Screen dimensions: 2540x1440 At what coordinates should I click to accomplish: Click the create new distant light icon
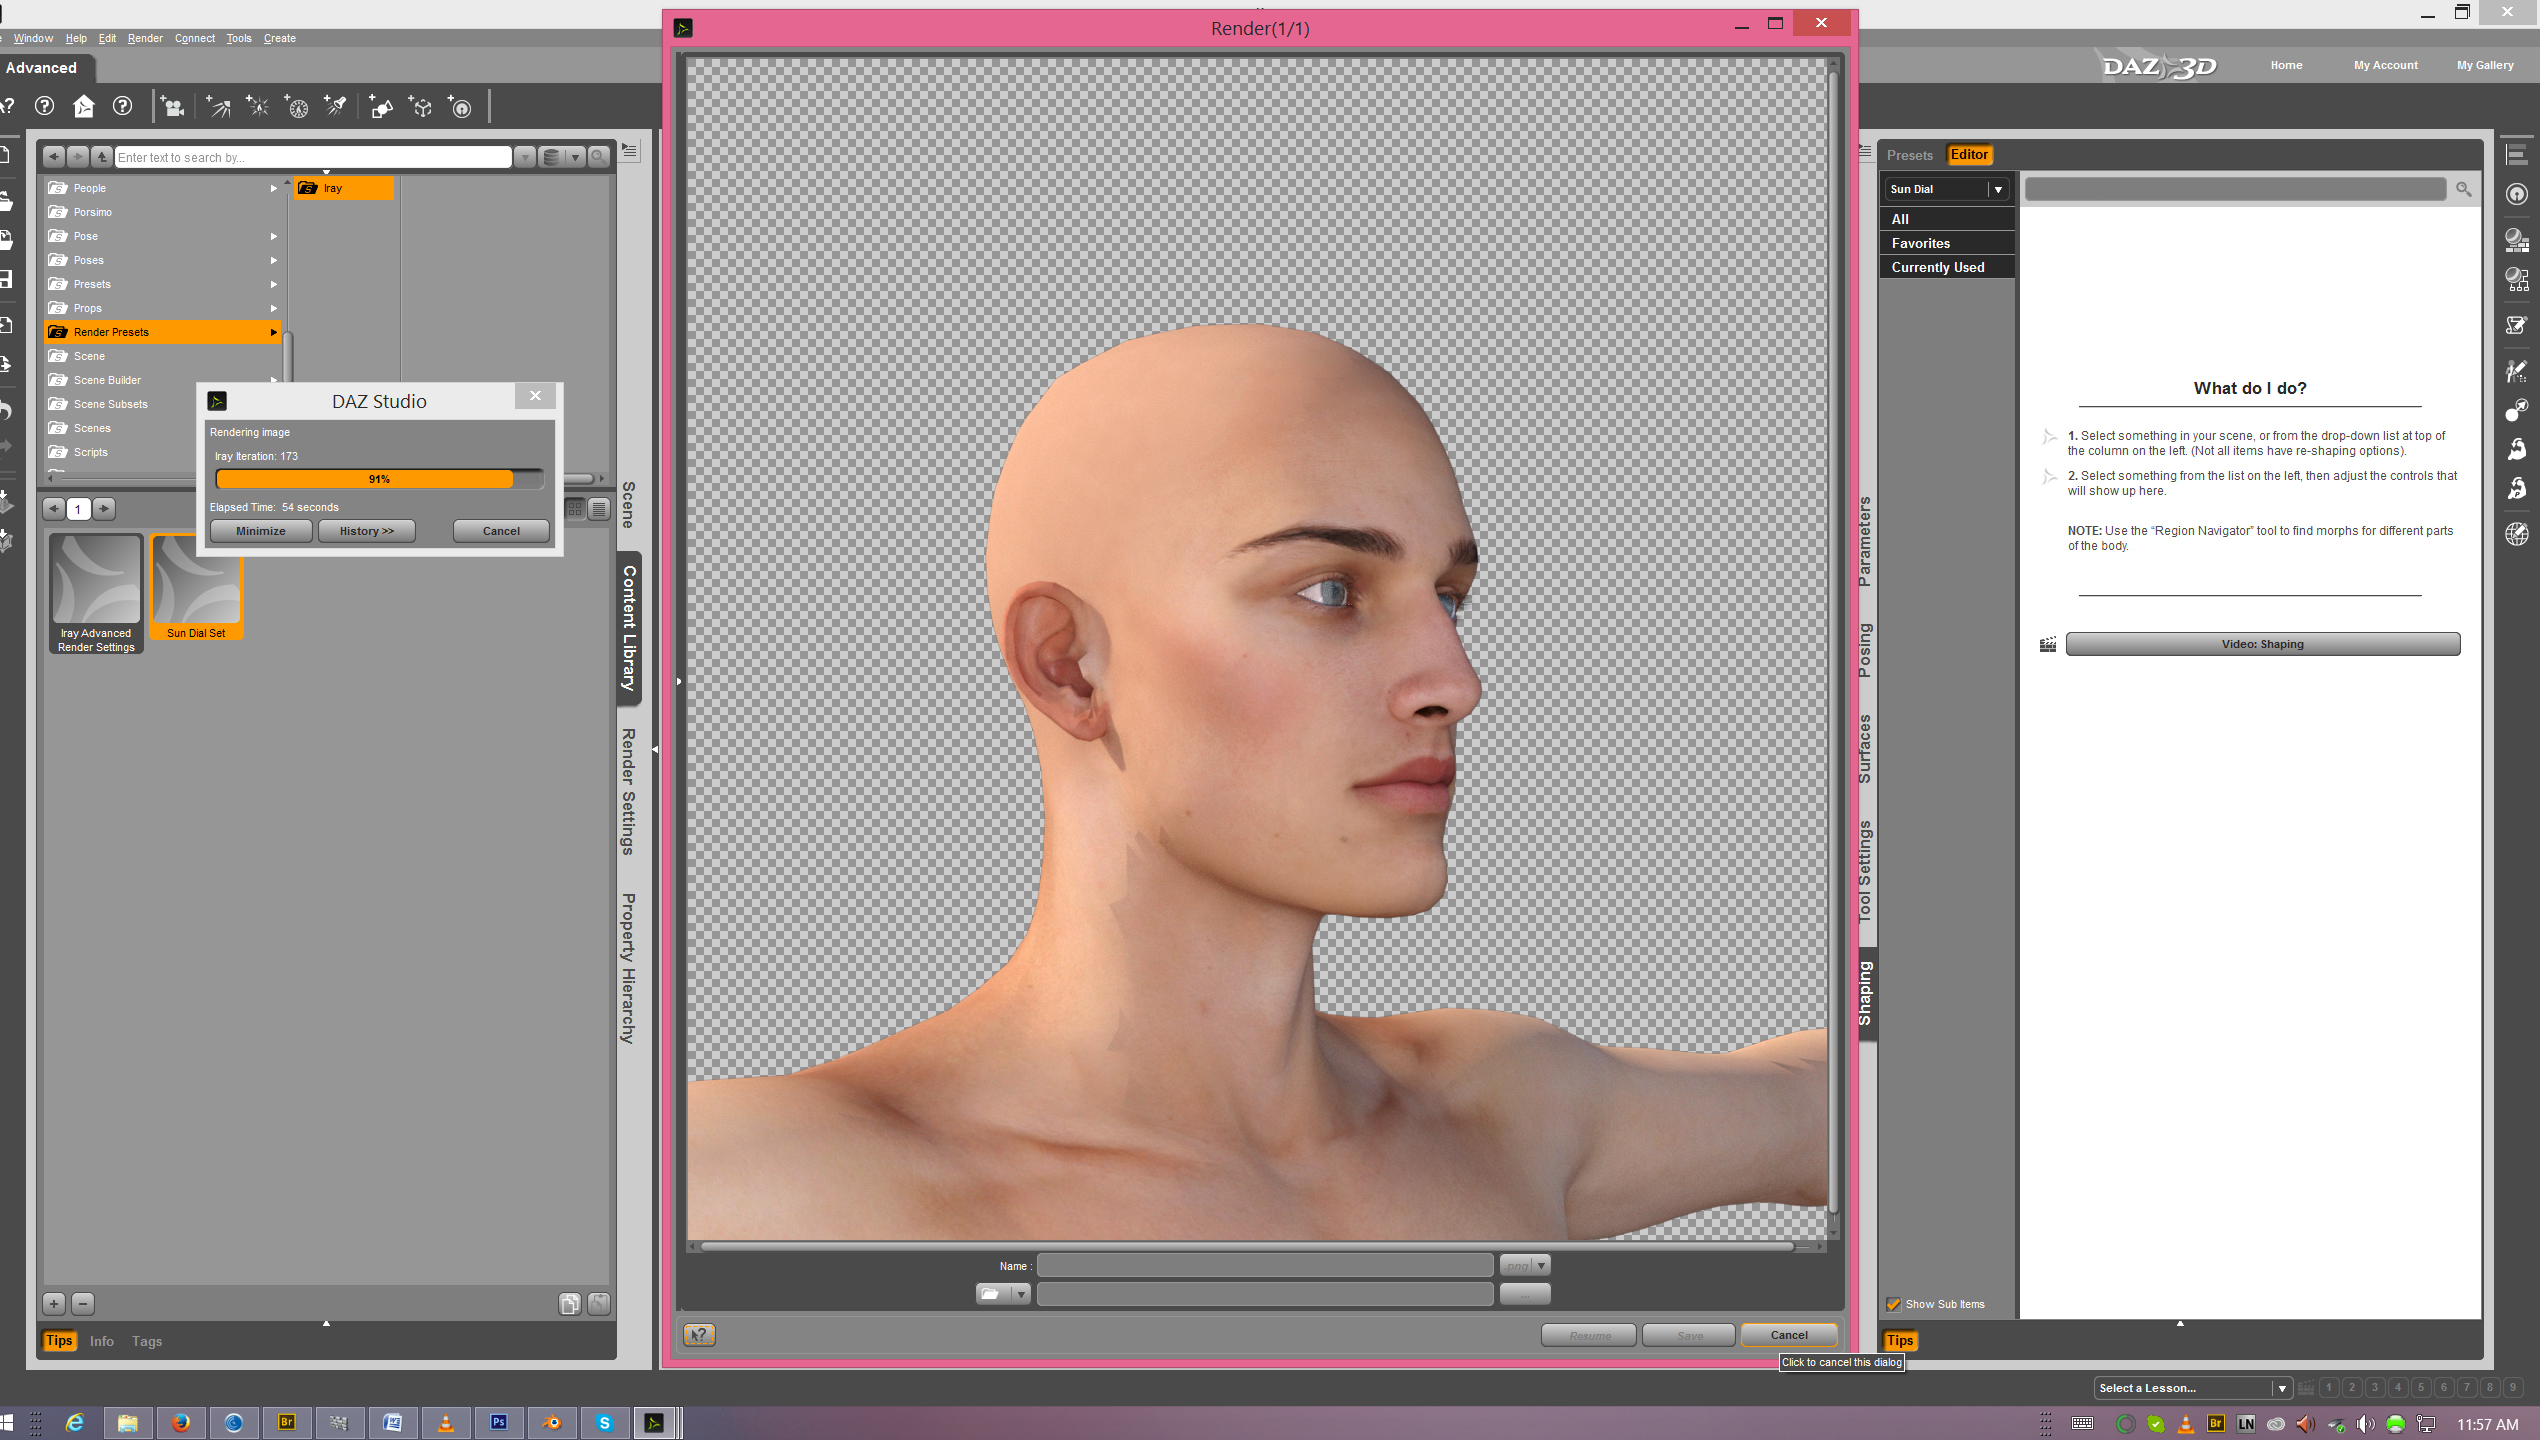coord(218,107)
